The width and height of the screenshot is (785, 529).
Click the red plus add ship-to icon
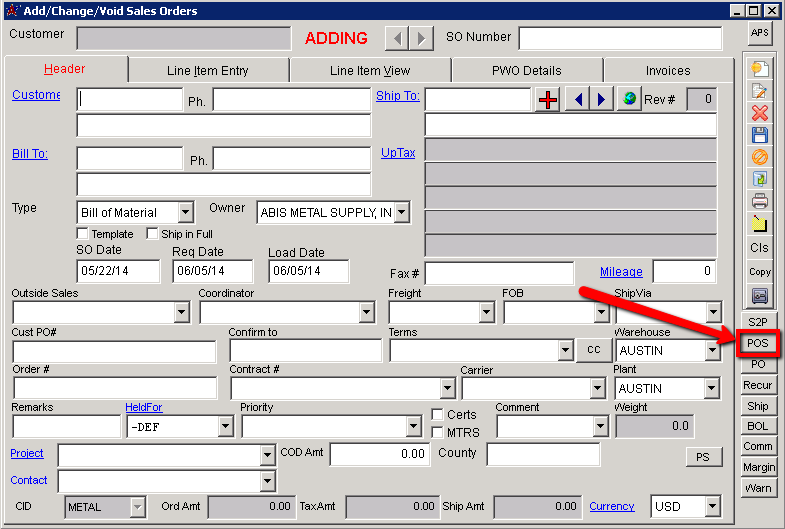pos(547,99)
